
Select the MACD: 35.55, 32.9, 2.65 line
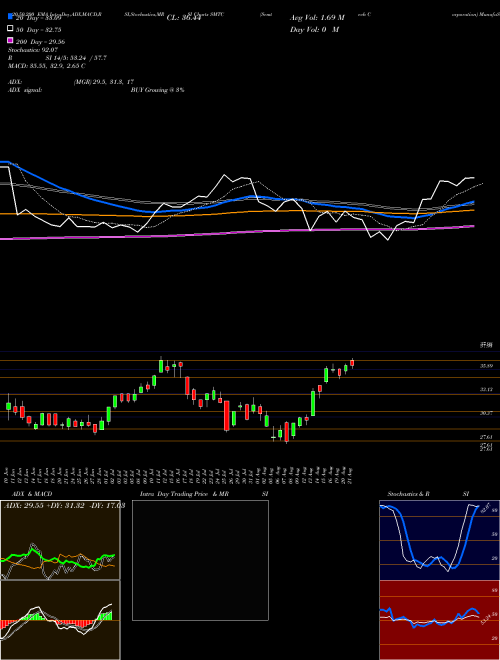[x=46, y=66]
